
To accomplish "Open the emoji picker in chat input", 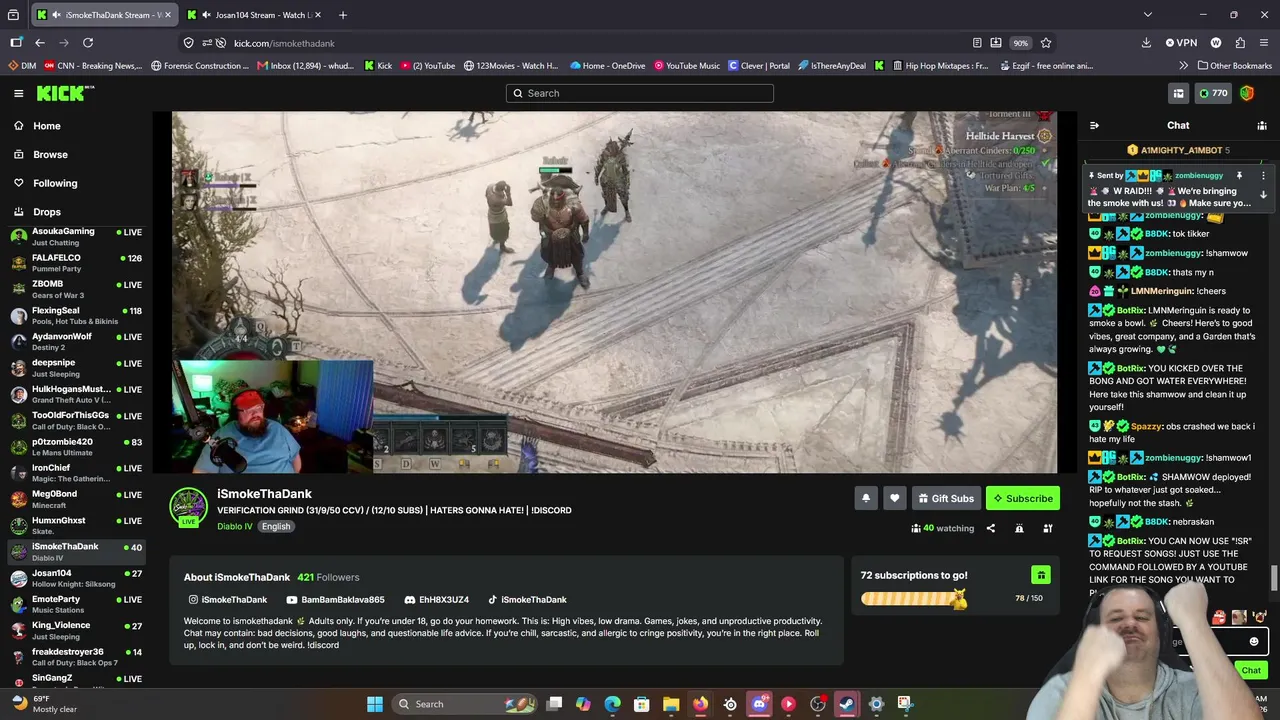I will pos(1254,642).
